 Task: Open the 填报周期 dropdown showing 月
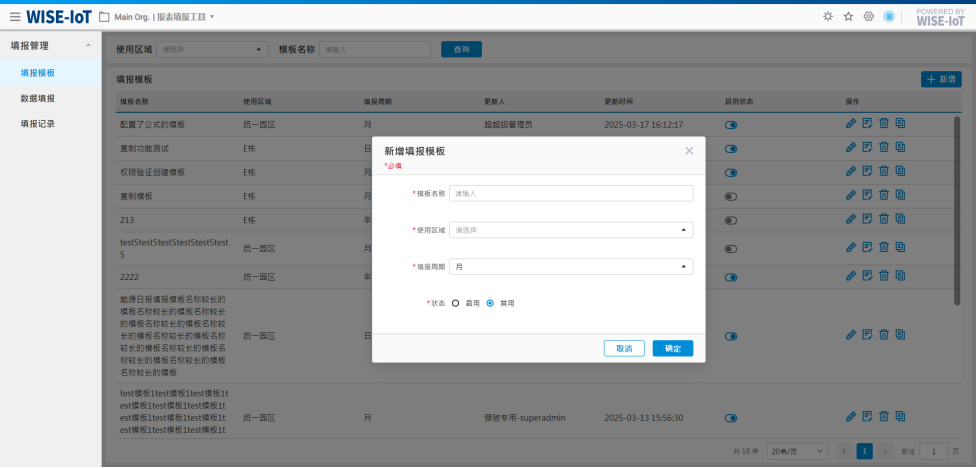click(571, 267)
